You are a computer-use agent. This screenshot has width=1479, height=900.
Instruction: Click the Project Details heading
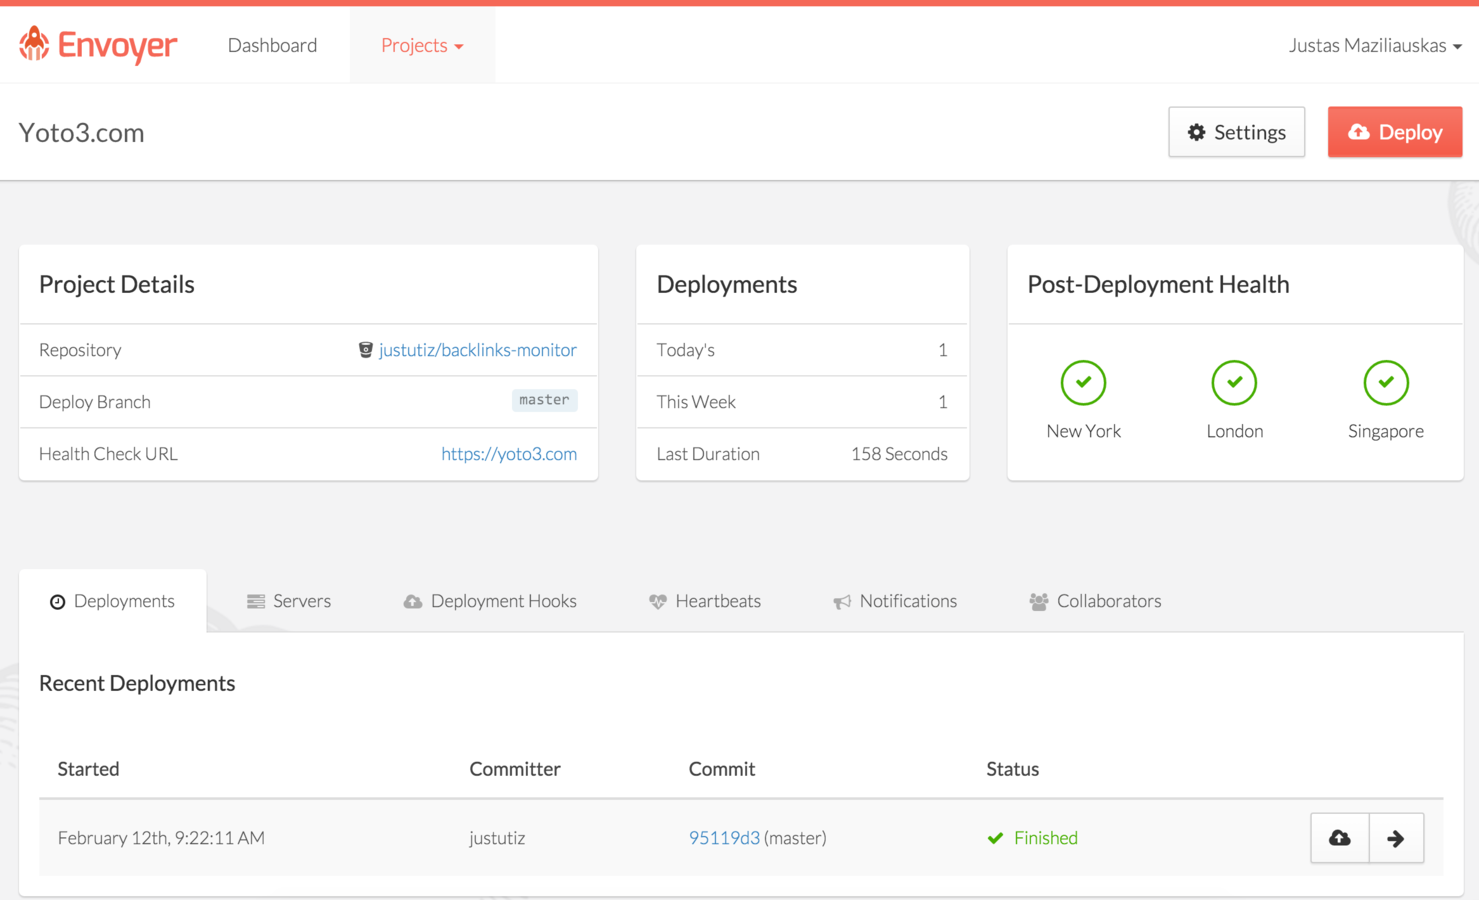pos(117,284)
